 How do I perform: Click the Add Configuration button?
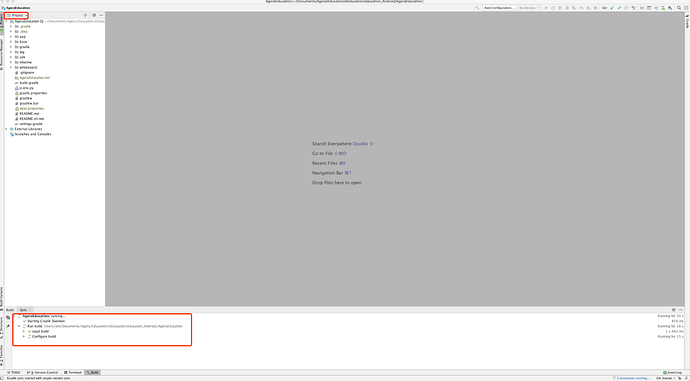(499, 8)
